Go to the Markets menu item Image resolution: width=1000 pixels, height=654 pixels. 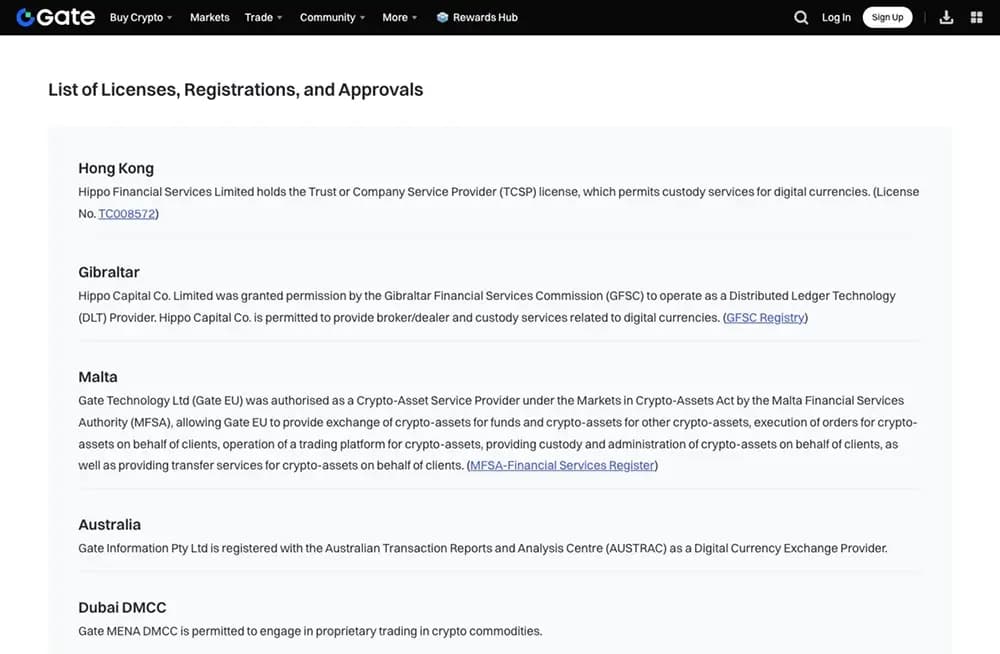point(210,17)
